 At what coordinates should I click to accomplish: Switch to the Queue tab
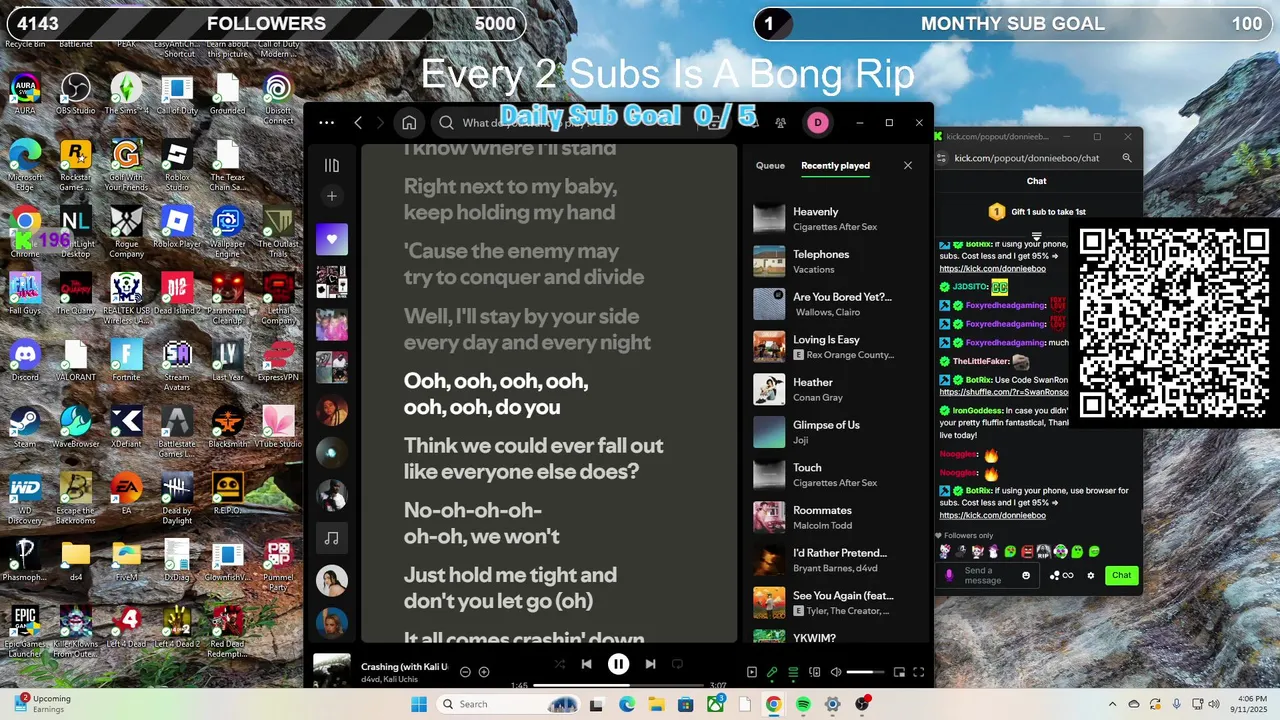click(770, 166)
